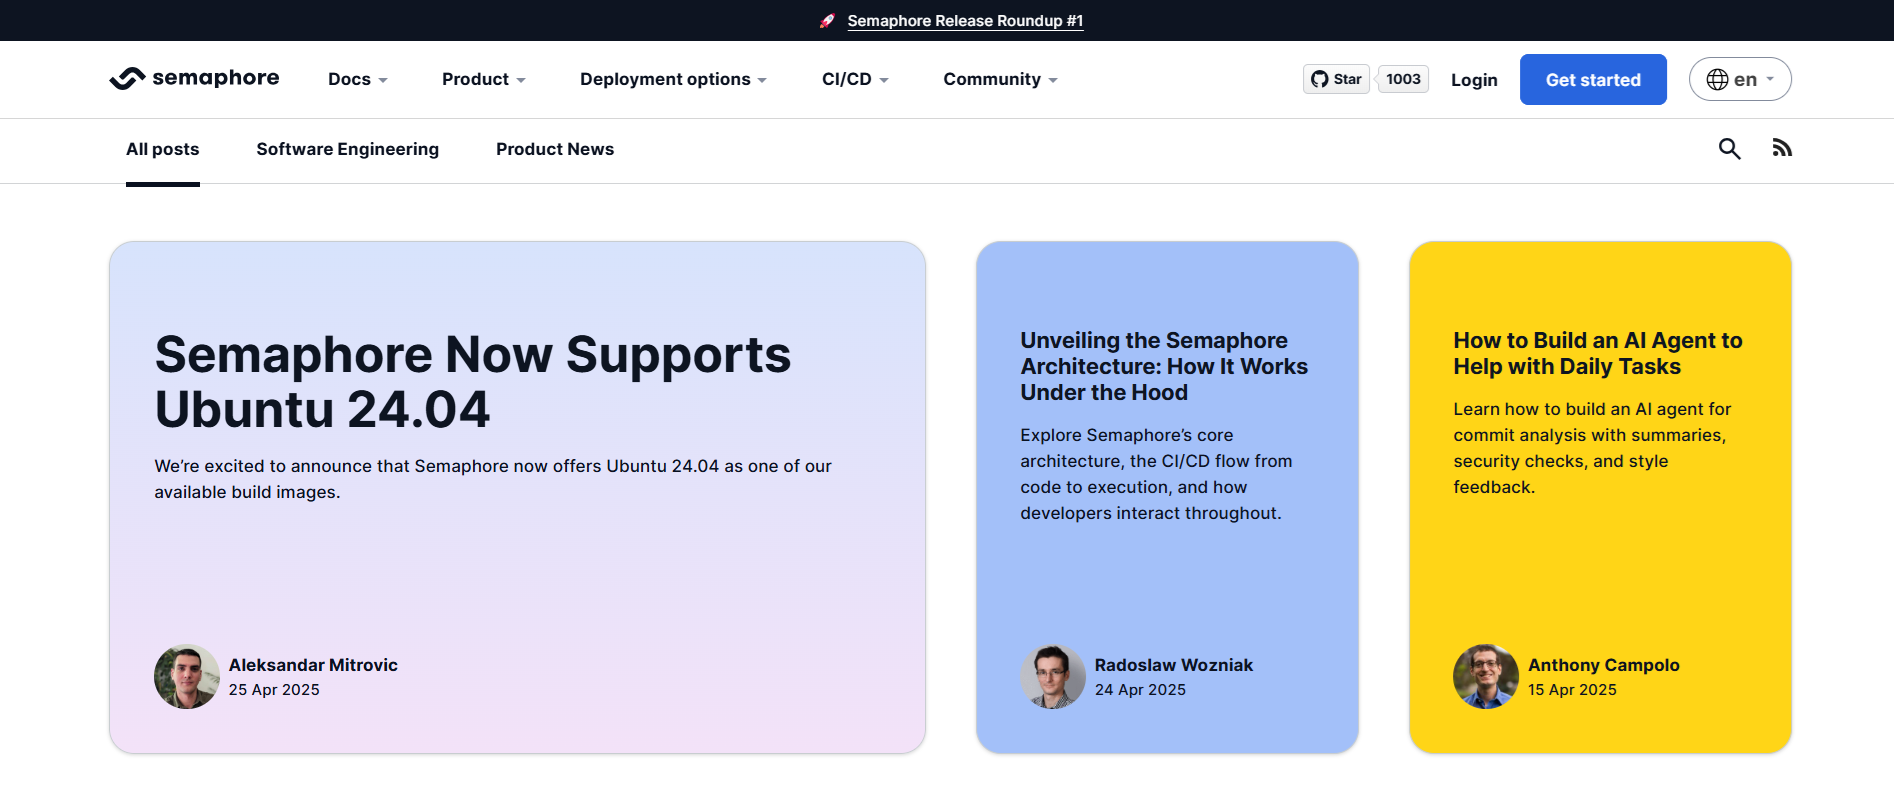1894x792 pixels.
Task: Click the rocket icon in announcement bar
Action: 827,21
